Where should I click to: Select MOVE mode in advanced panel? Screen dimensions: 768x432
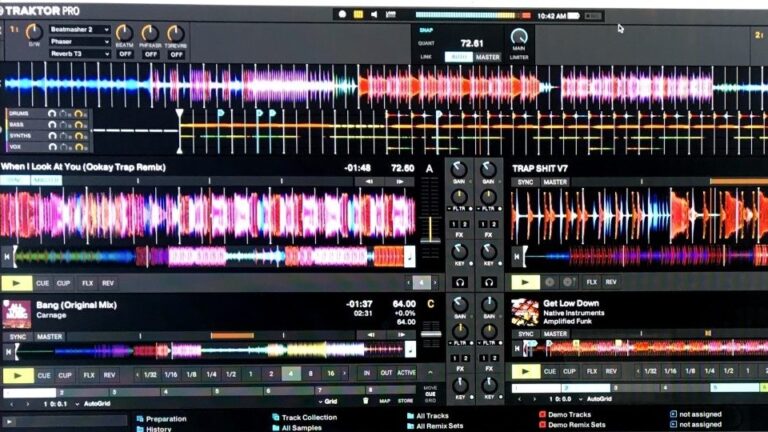(430, 388)
